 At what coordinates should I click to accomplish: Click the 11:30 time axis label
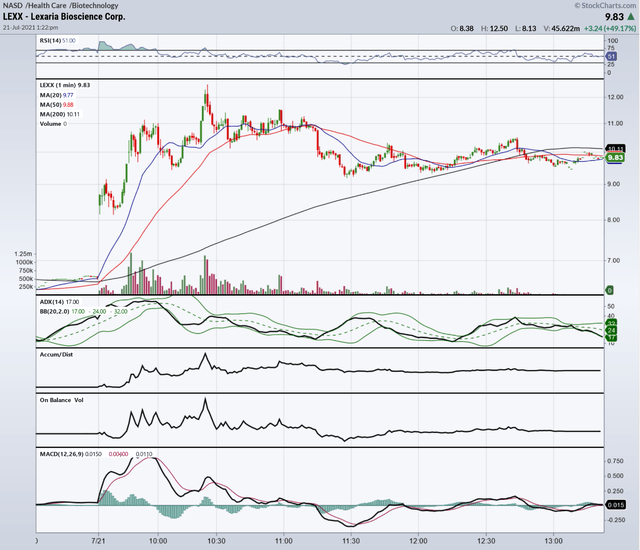tap(351, 541)
